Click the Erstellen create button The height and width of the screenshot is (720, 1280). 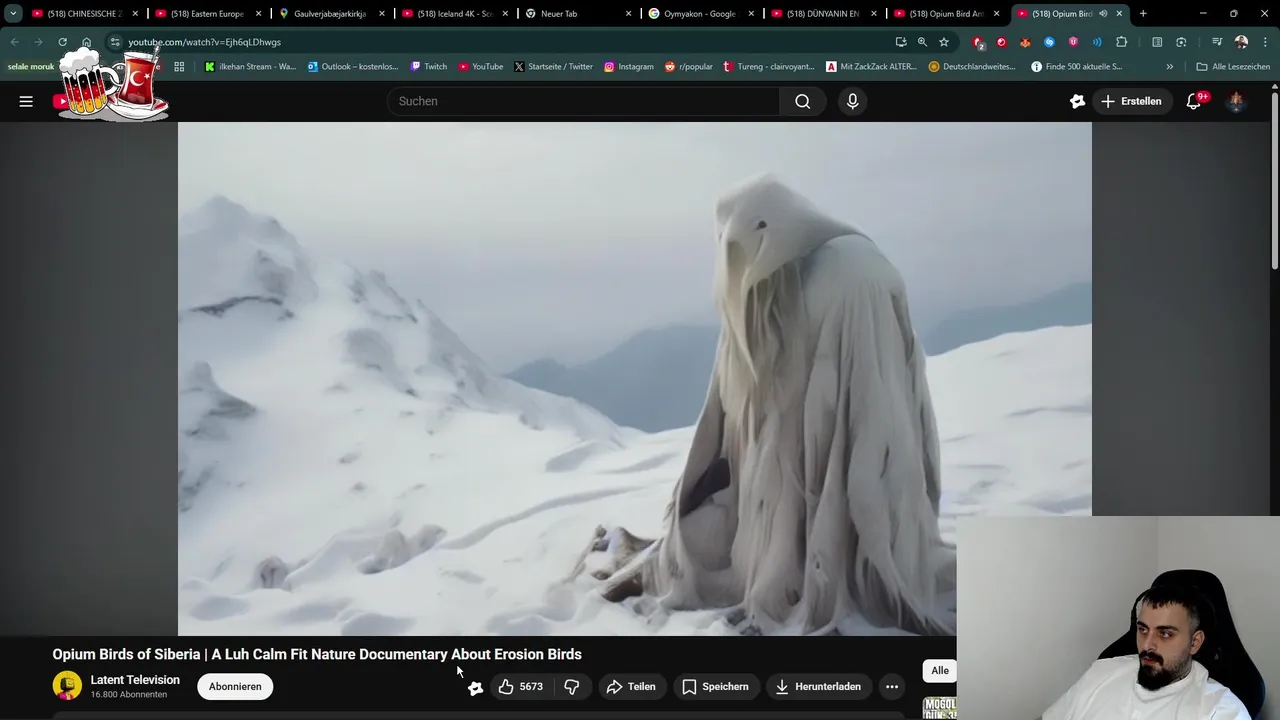1132,101
